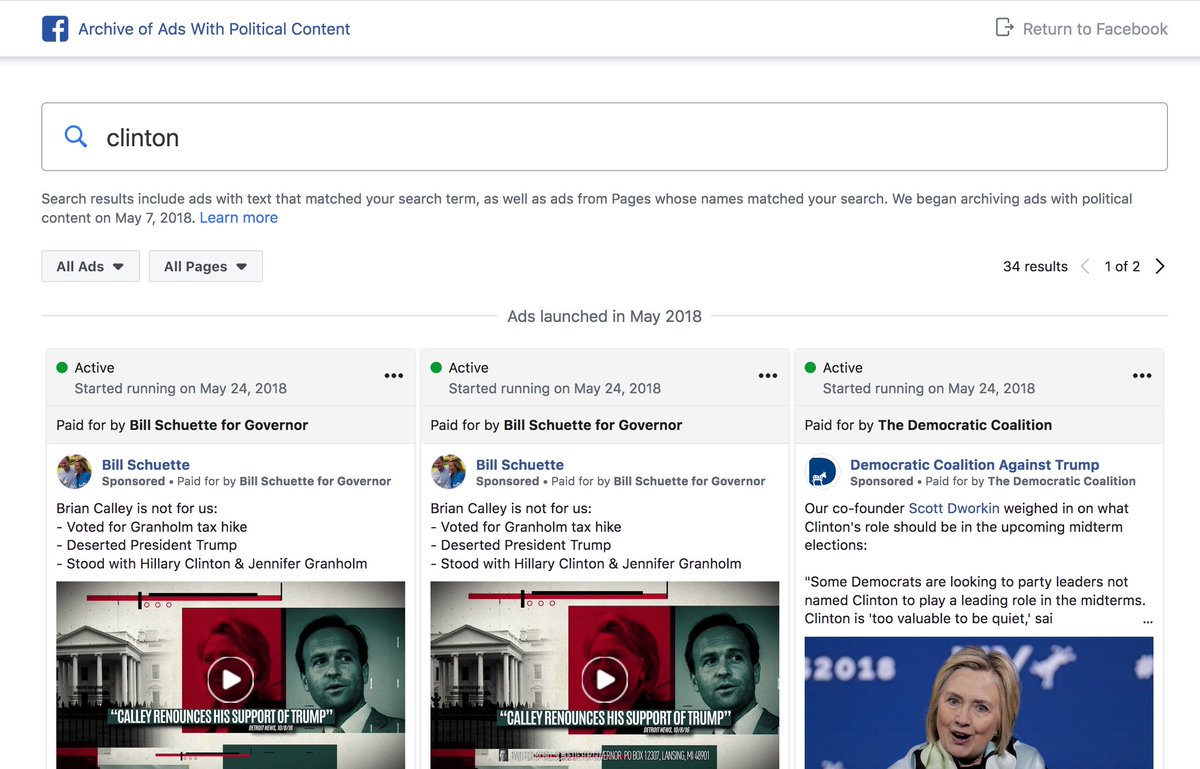This screenshot has width=1200, height=769.
Task: Expand the truncated Democratic Coalition ad text ellipsis
Action: (1147, 620)
